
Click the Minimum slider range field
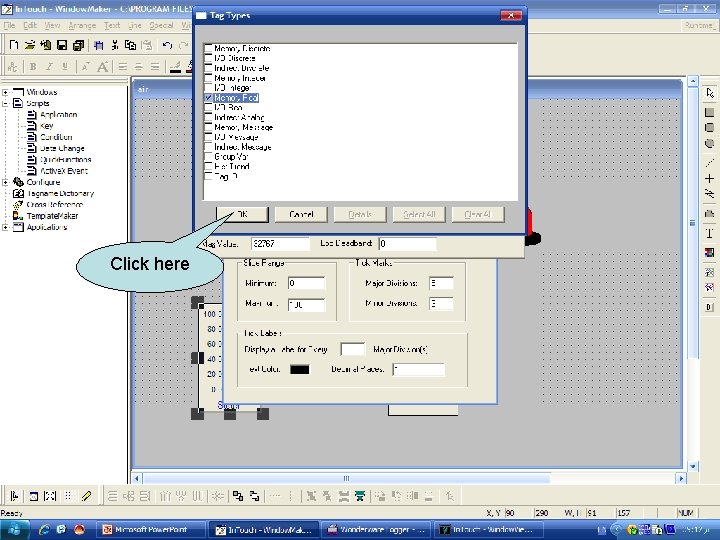pos(307,283)
